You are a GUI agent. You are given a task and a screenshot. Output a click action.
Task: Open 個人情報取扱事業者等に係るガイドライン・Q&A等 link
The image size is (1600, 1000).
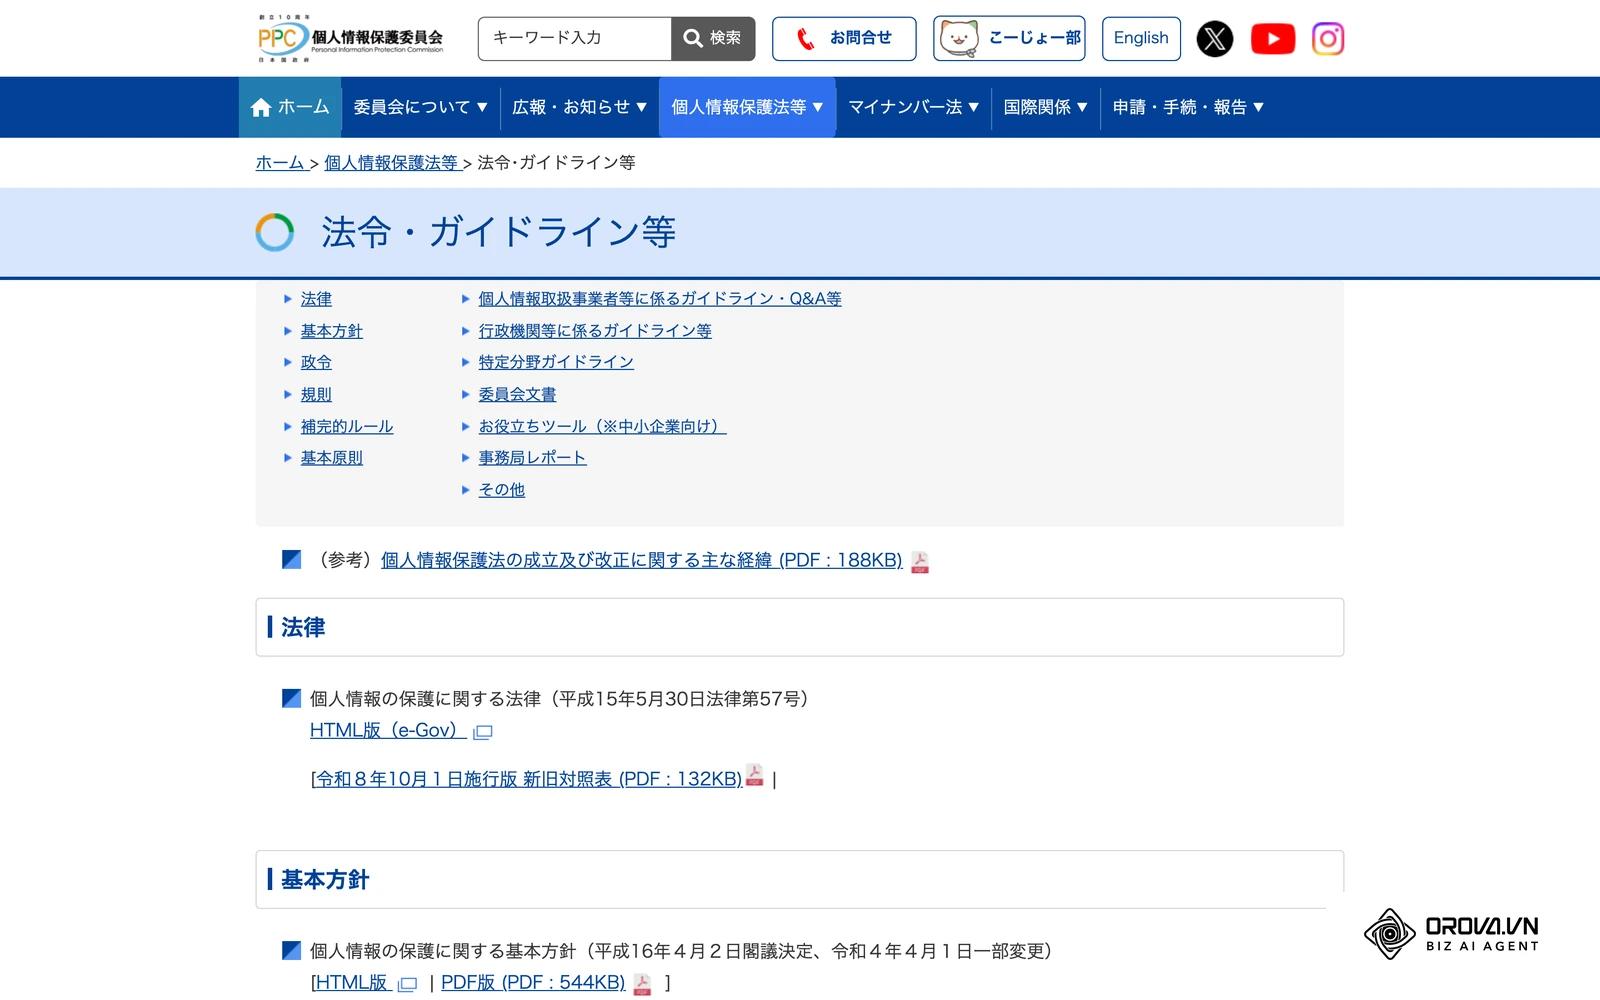tap(660, 299)
